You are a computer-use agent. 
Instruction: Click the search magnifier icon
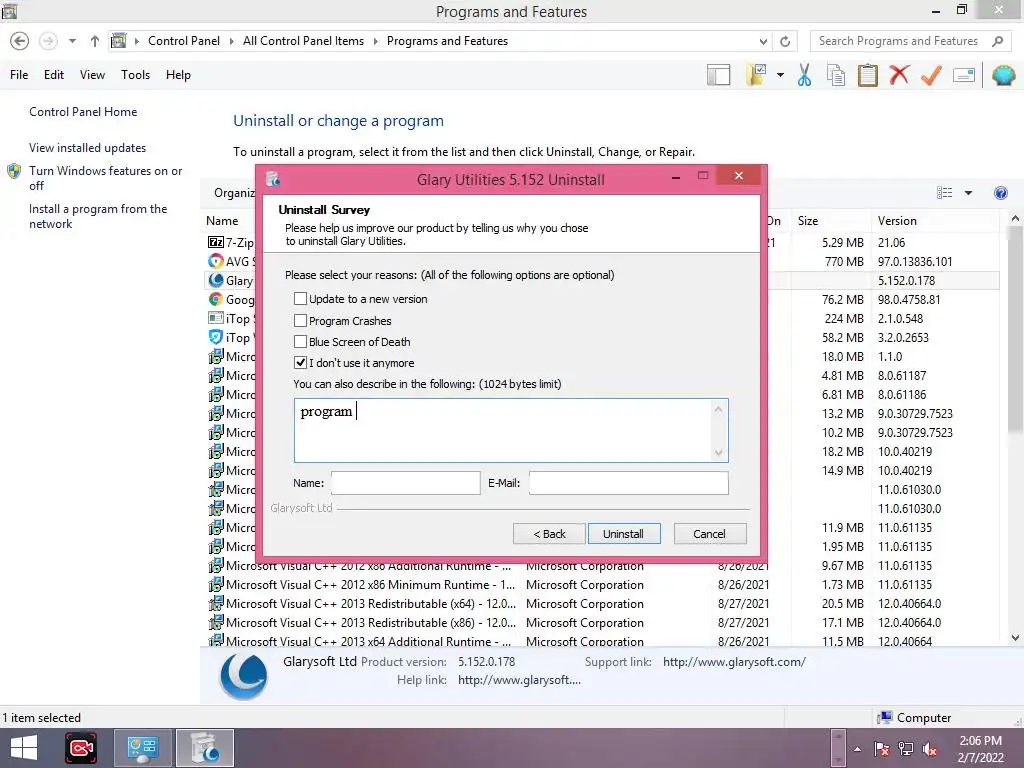coord(997,41)
